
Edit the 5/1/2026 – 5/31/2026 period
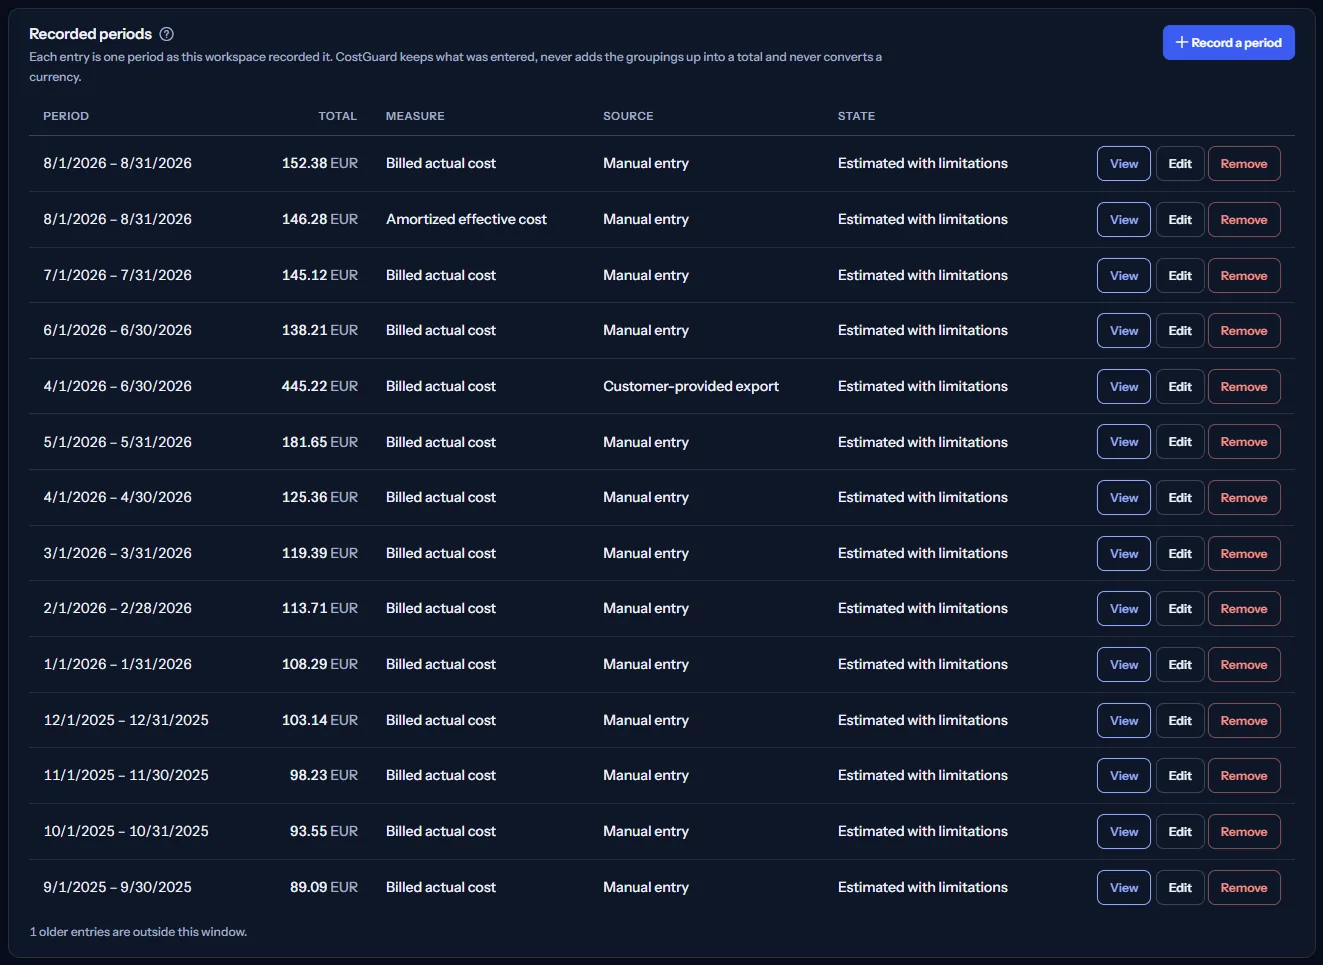1180,442
